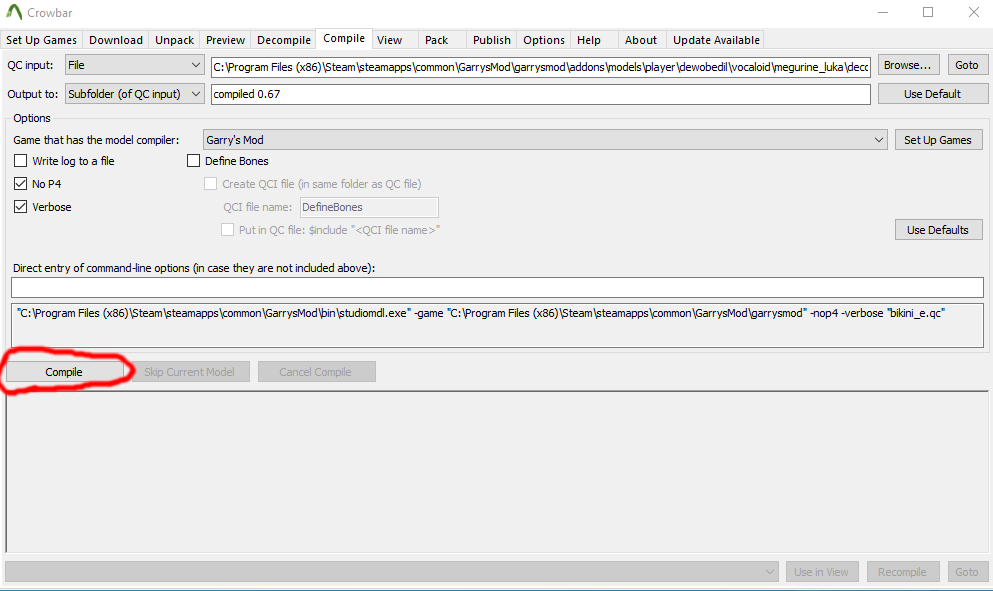The image size is (993, 591).
Task: Expand the QC input type dropdown
Action: pos(134,65)
